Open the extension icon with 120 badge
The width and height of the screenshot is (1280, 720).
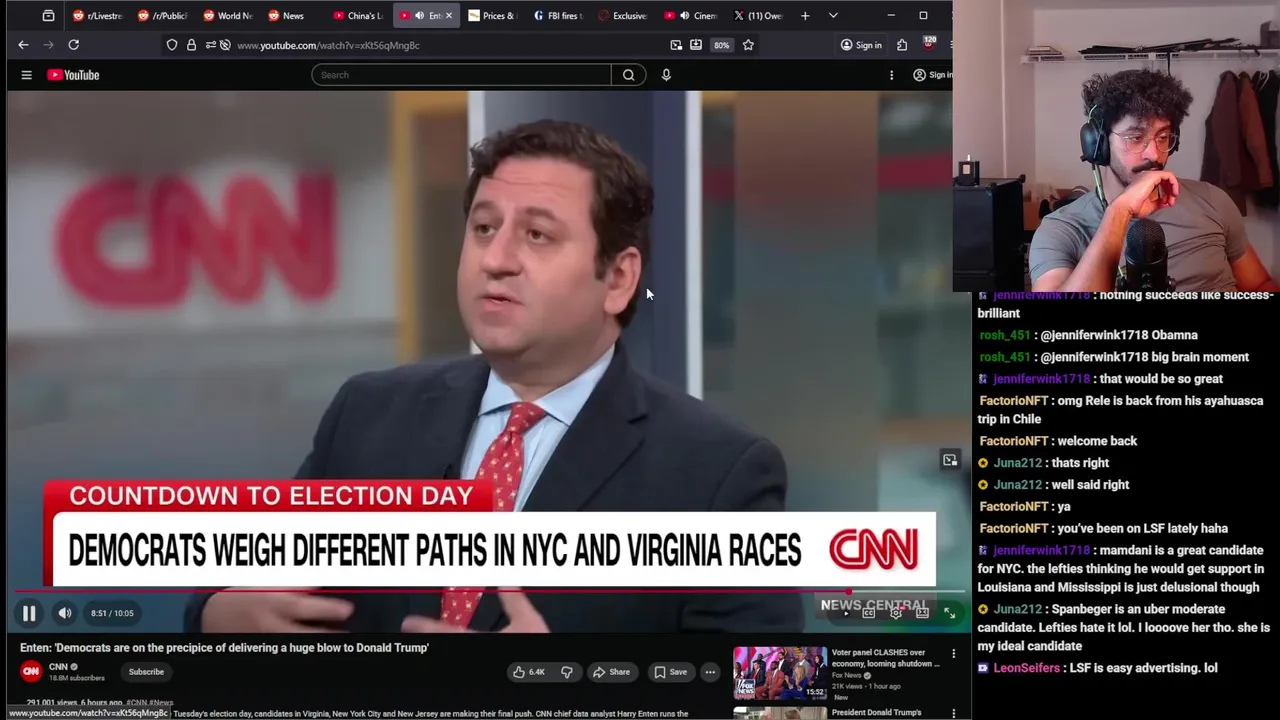tap(929, 44)
